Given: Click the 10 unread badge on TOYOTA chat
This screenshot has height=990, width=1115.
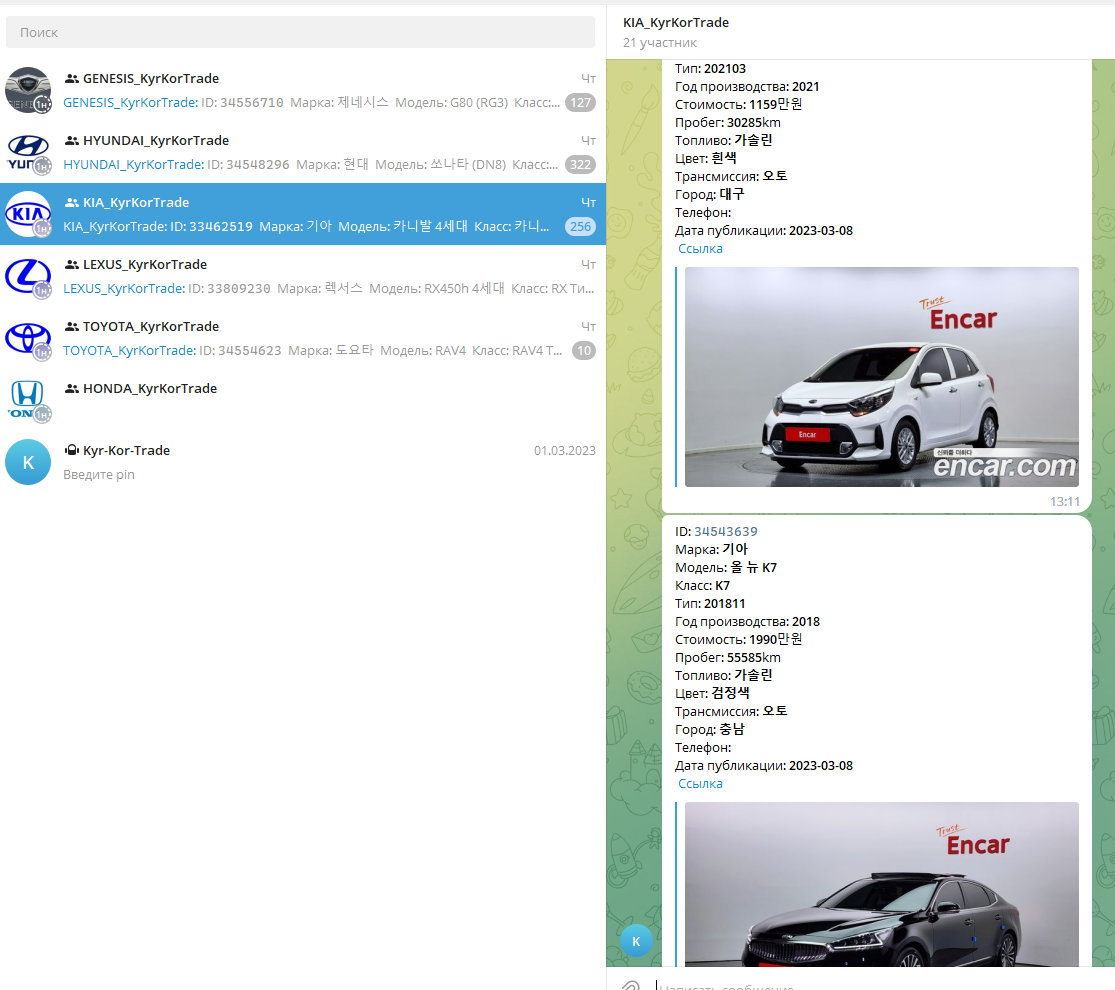Looking at the screenshot, I should (584, 350).
